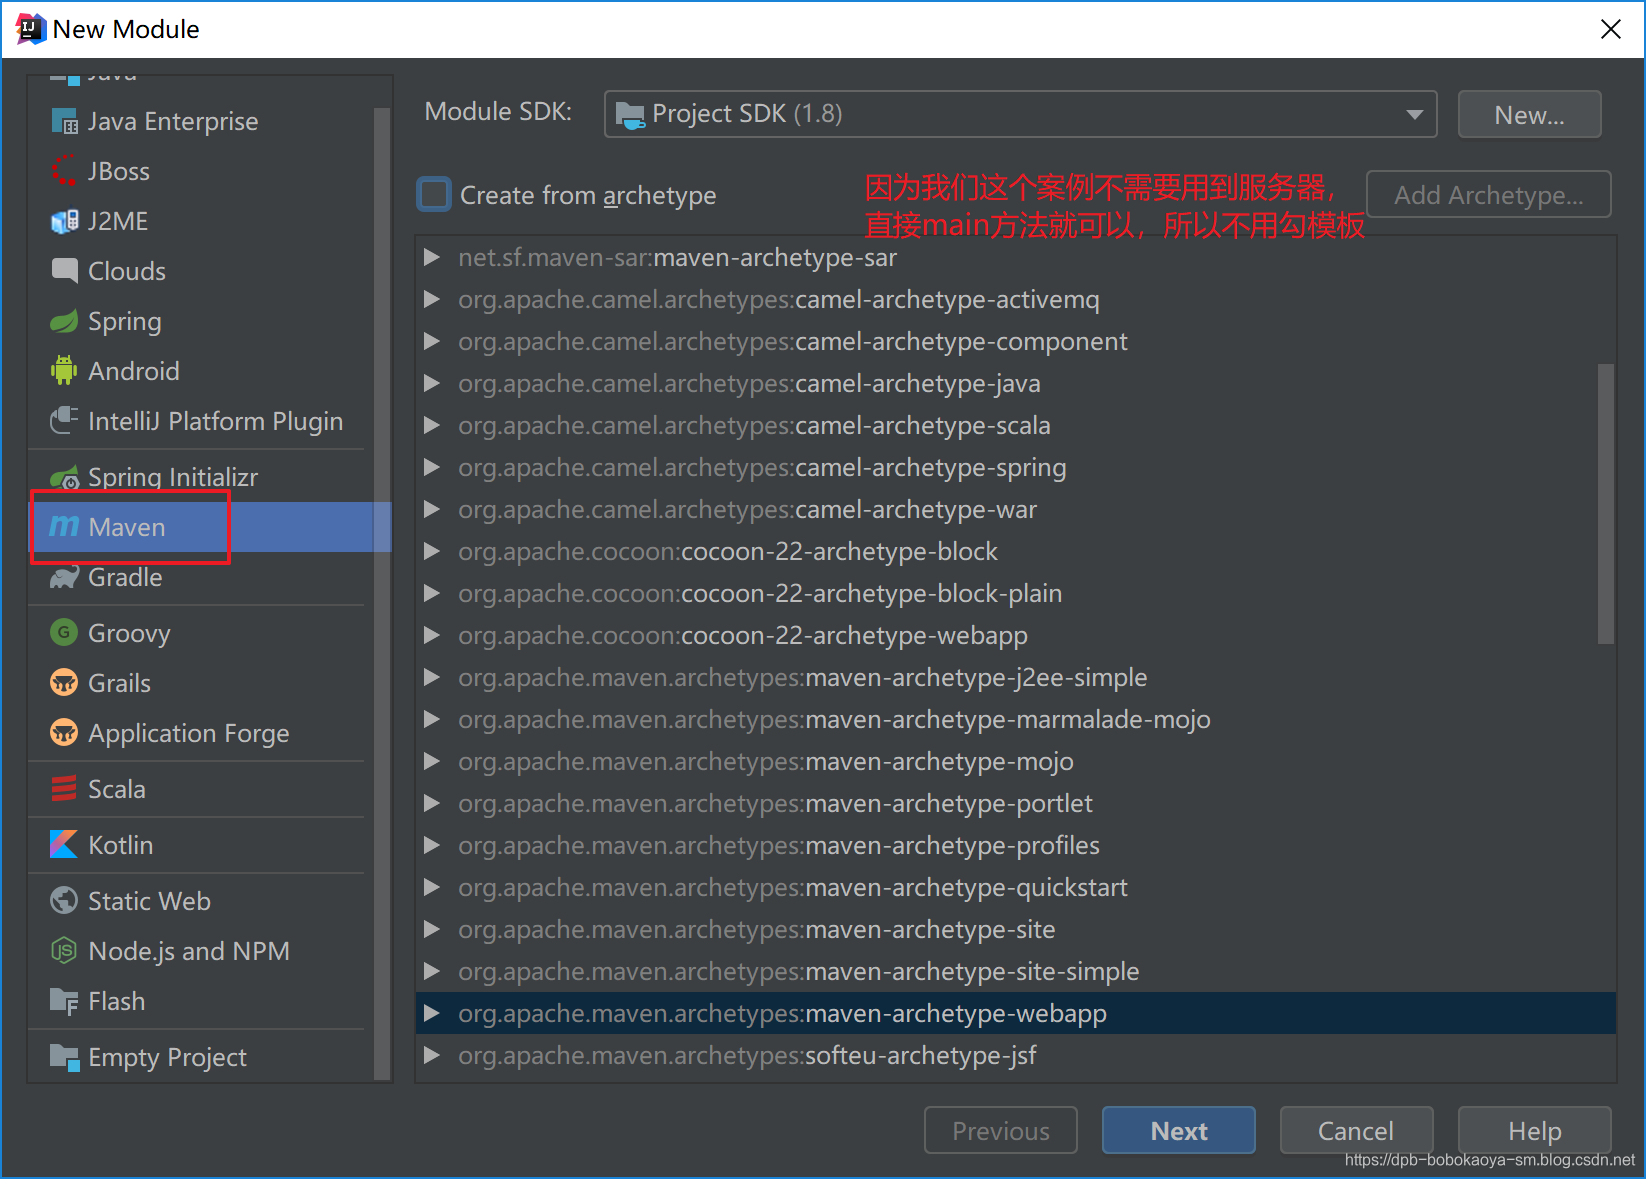Click the Java Enterprise icon in sidebar
The width and height of the screenshot is (1646, 1179).
click(64, 121)
